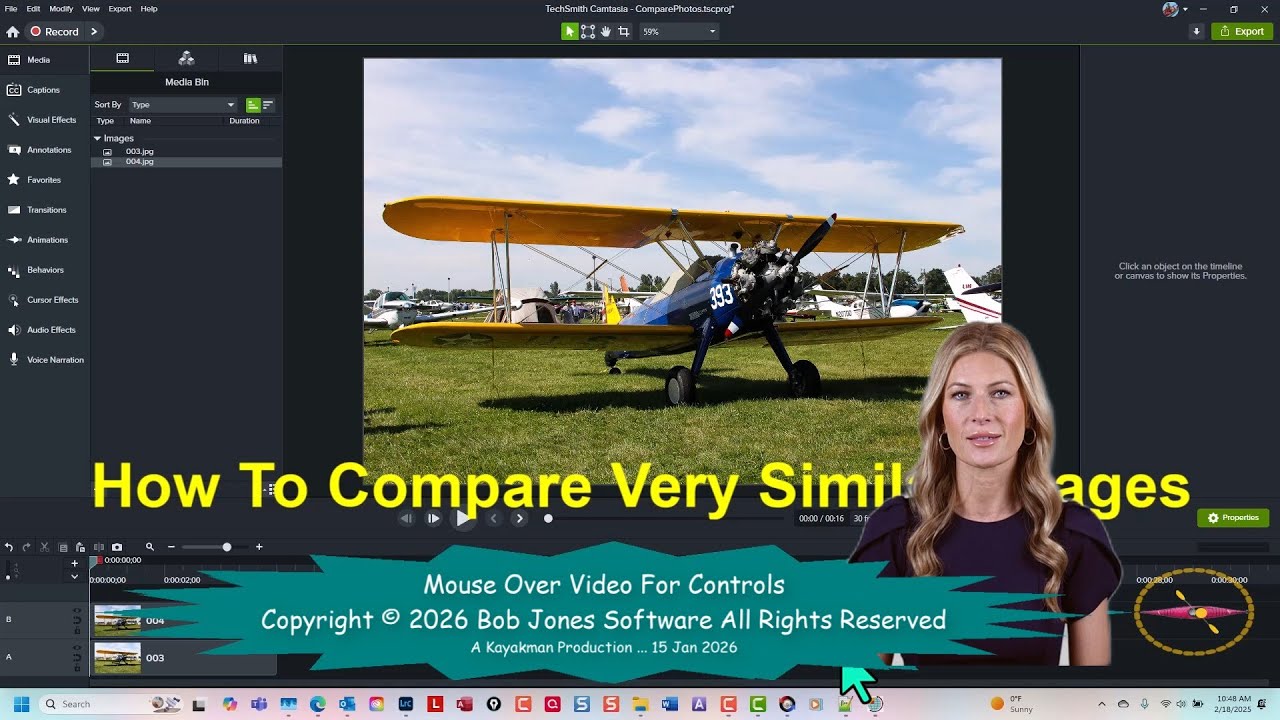Start a new recording with Record
The height and width of the screenshot is (720, 1280).
click(54, 32)
